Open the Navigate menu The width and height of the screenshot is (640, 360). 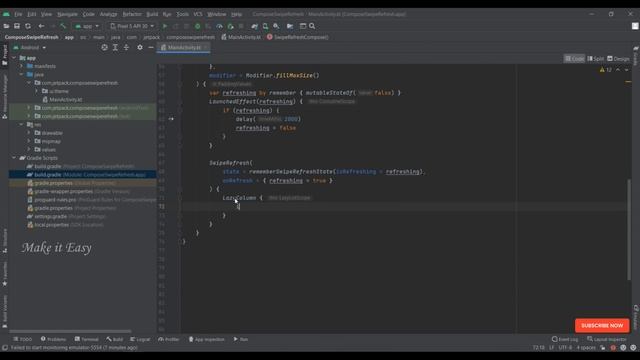(67, 14)
